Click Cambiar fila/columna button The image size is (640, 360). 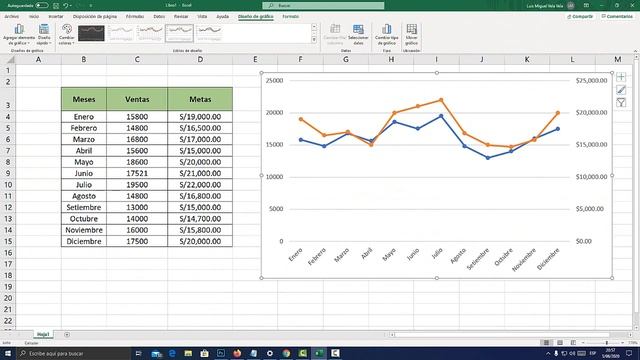[x=335, y=35]
